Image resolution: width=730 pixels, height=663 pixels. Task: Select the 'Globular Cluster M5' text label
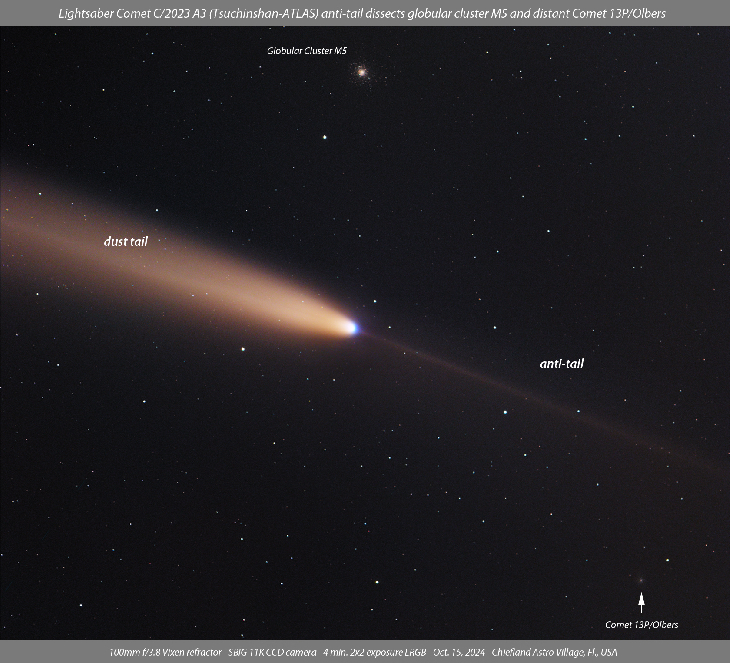(x=307, y=50)
